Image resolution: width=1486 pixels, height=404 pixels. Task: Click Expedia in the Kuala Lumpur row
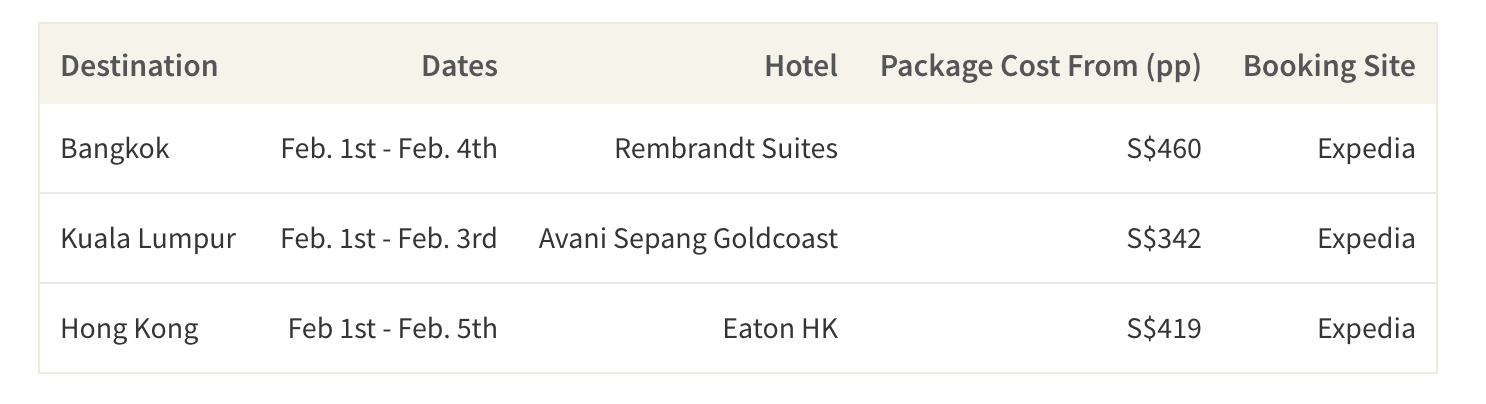point(1366,239)
